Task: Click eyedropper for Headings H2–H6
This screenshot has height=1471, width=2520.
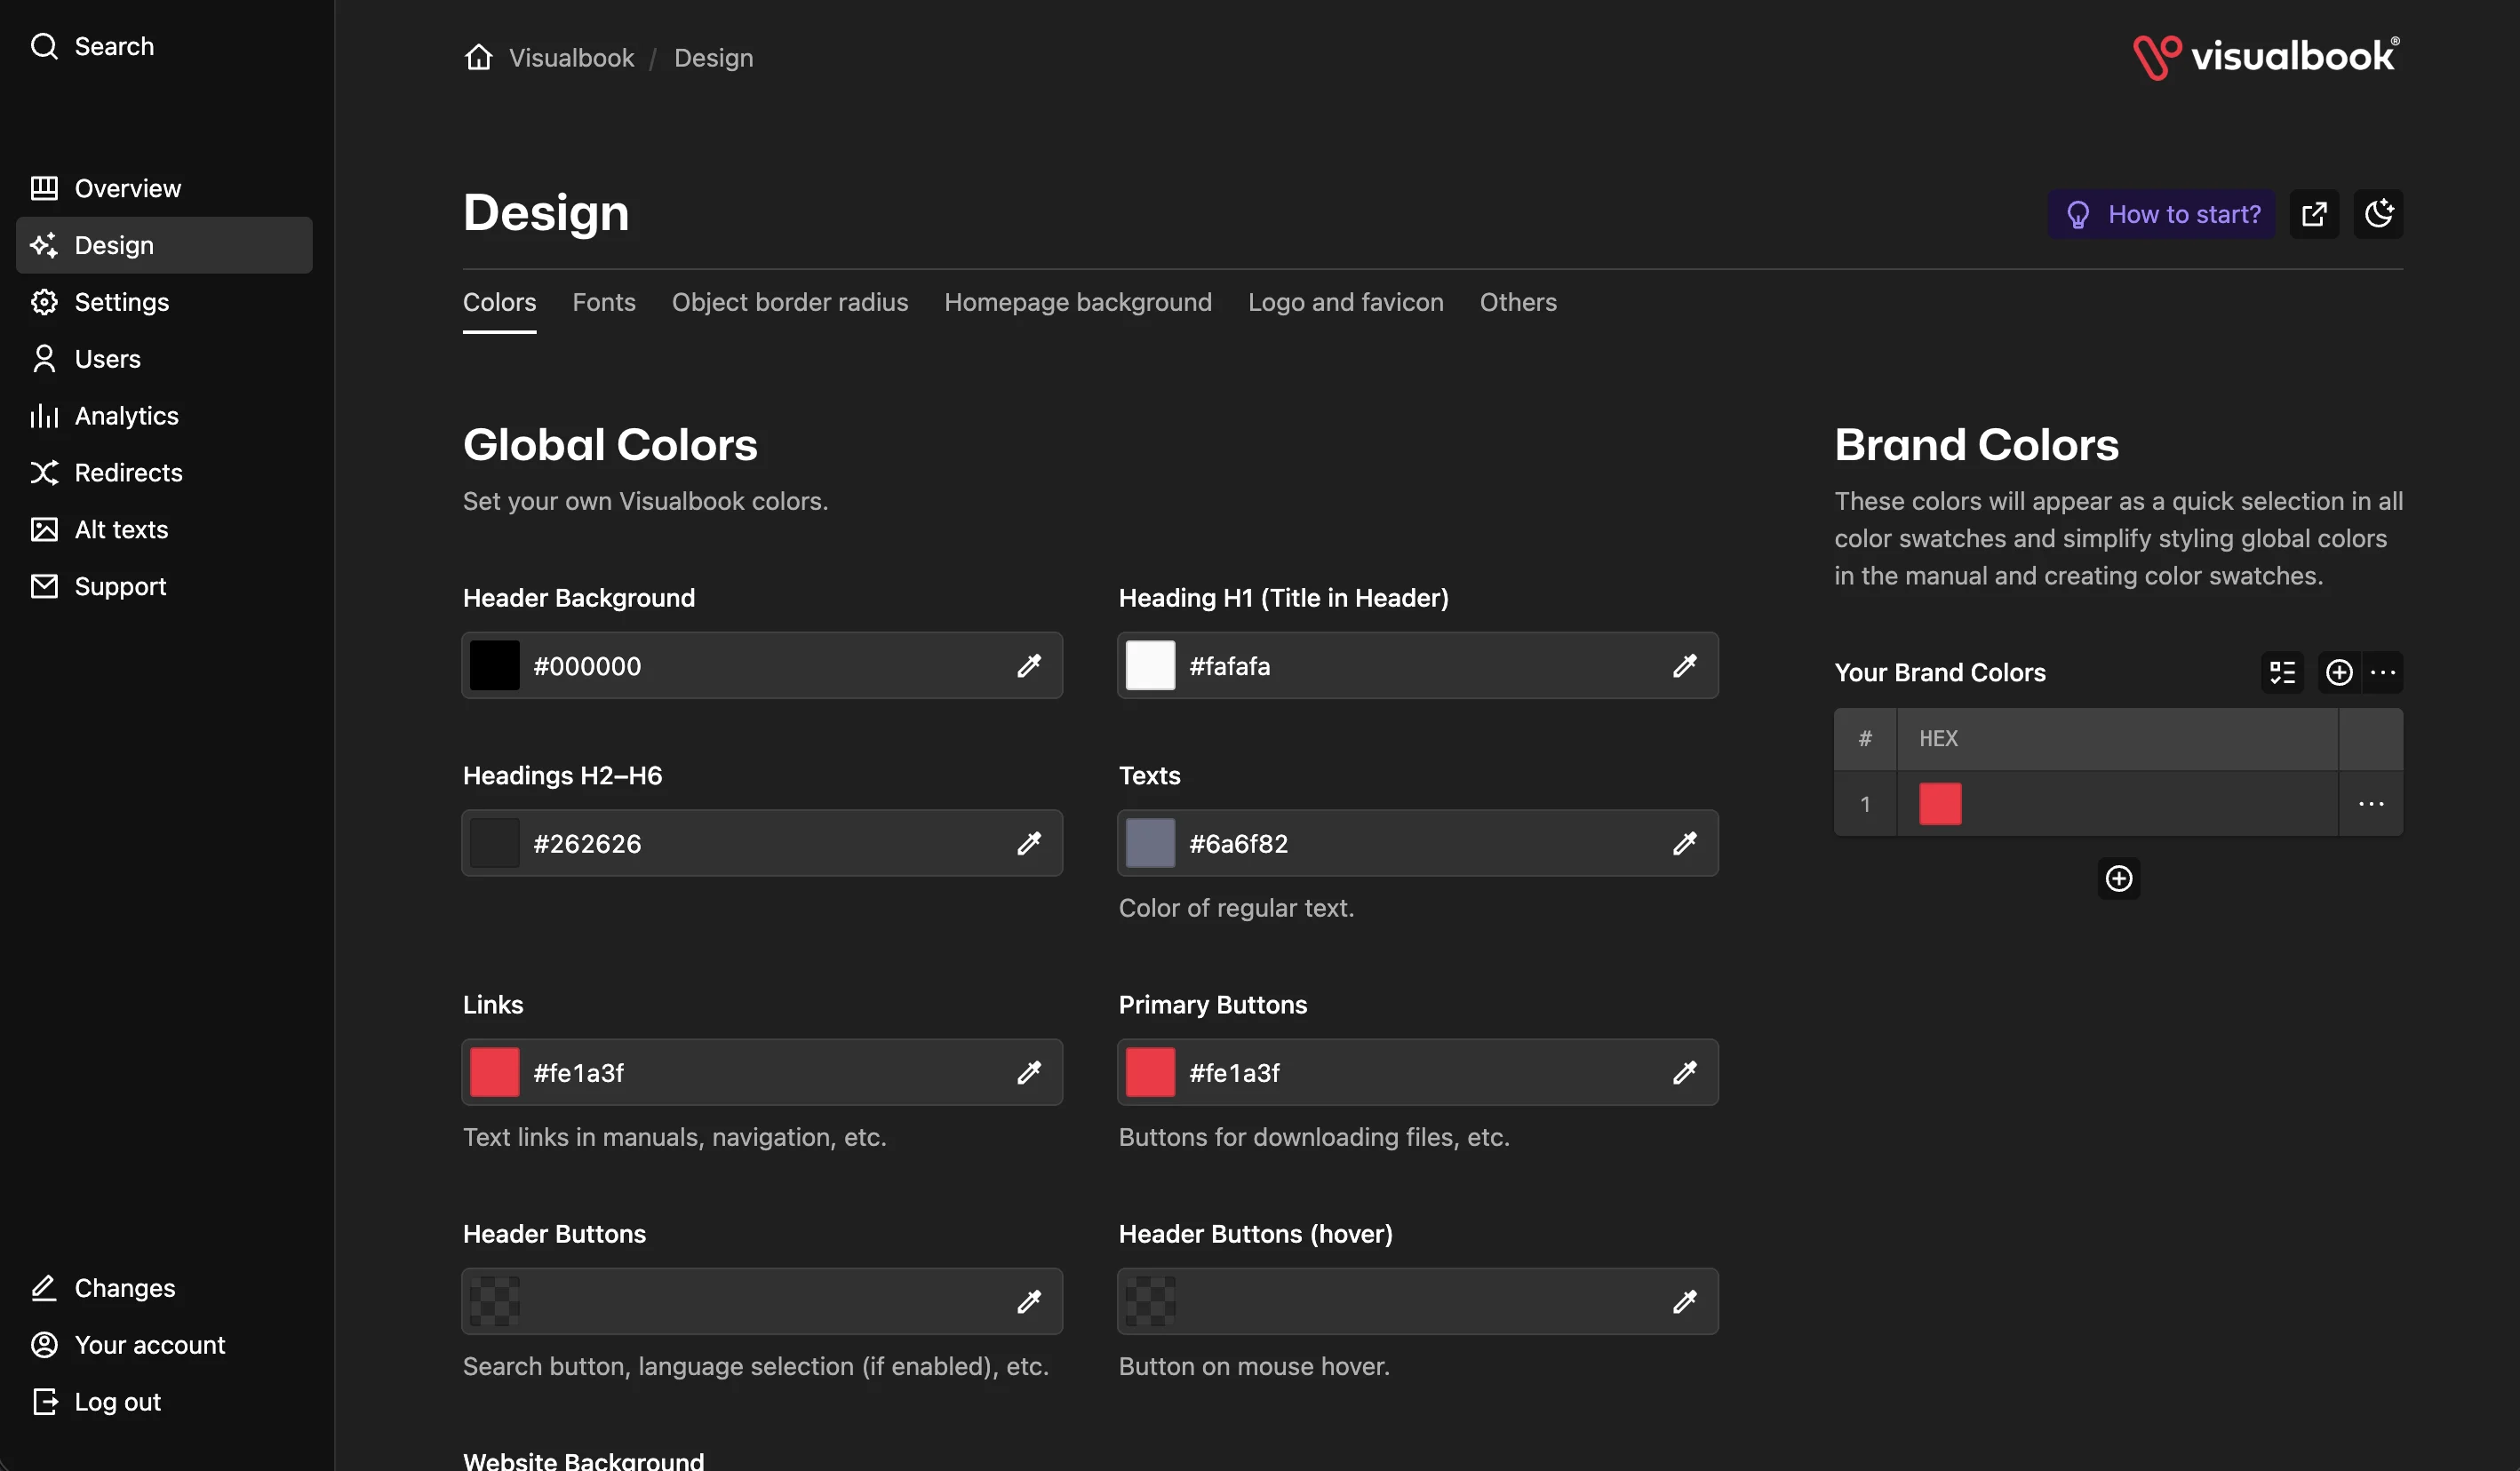Action: pos(1029,844)
